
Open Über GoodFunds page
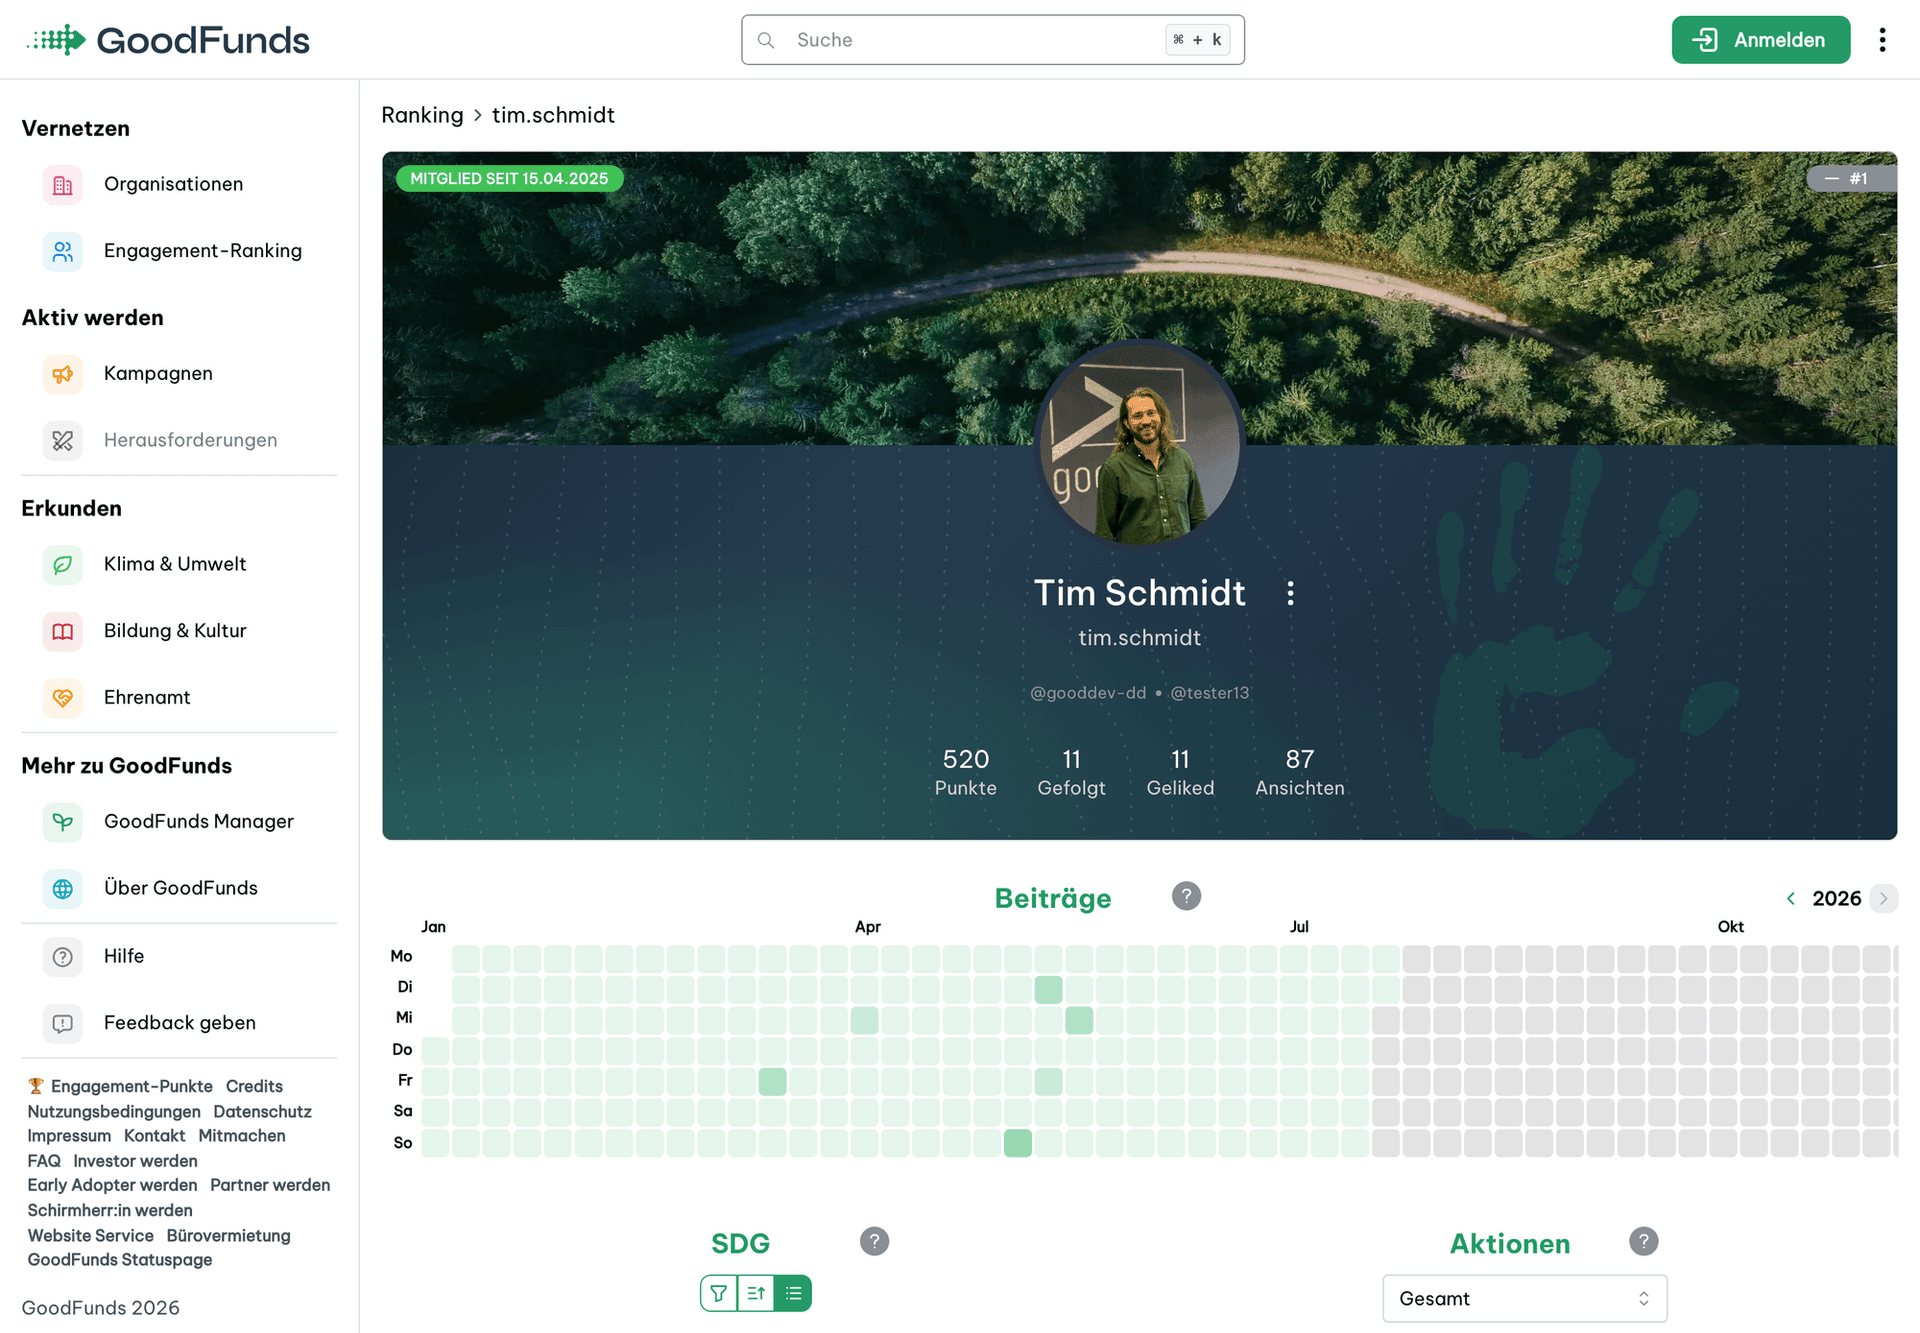180,888
